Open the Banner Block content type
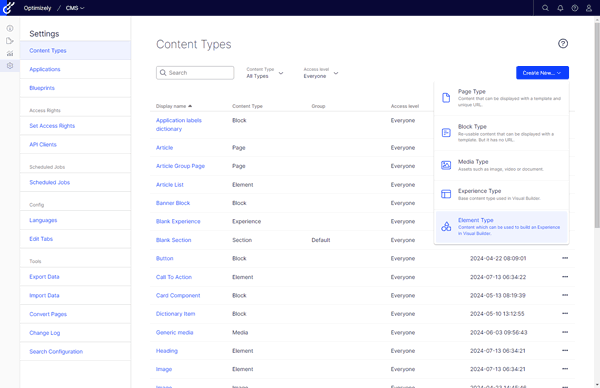 [173, 203]
